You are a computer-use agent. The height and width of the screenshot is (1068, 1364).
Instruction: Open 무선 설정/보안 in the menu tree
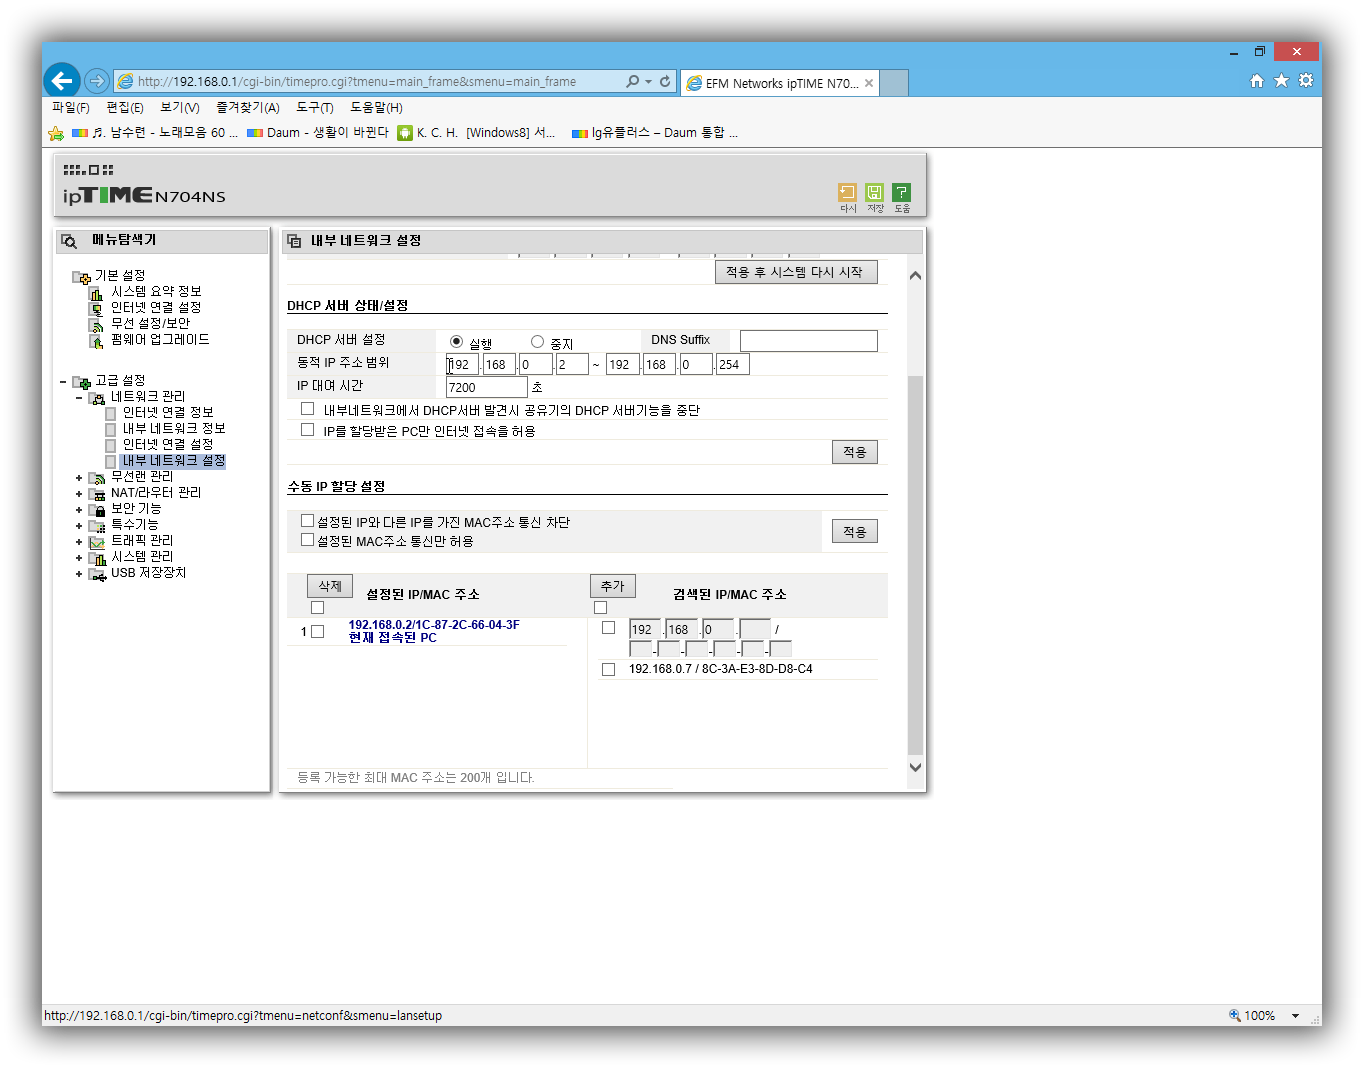[150, 324]
